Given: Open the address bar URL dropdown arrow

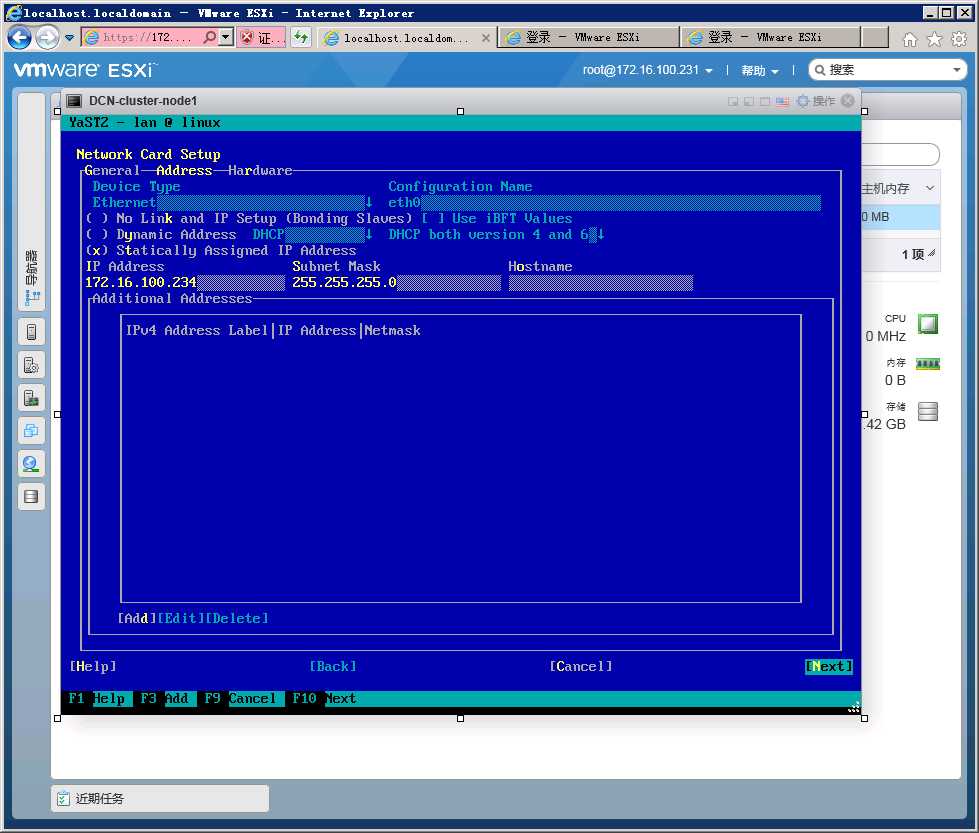Looking at the screenshot, I should coord(225,37).
